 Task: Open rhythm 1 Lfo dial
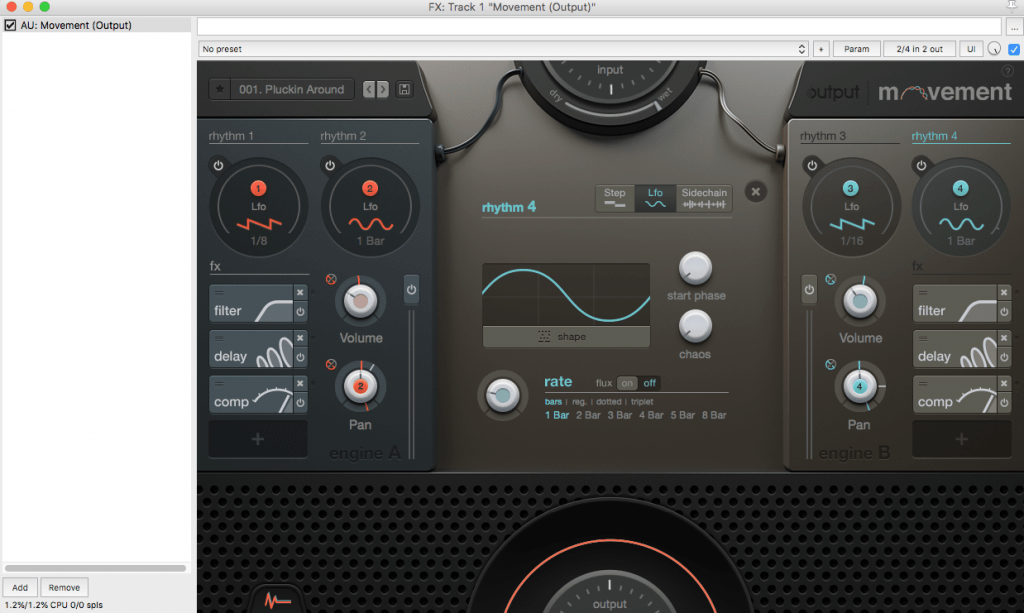259,208
